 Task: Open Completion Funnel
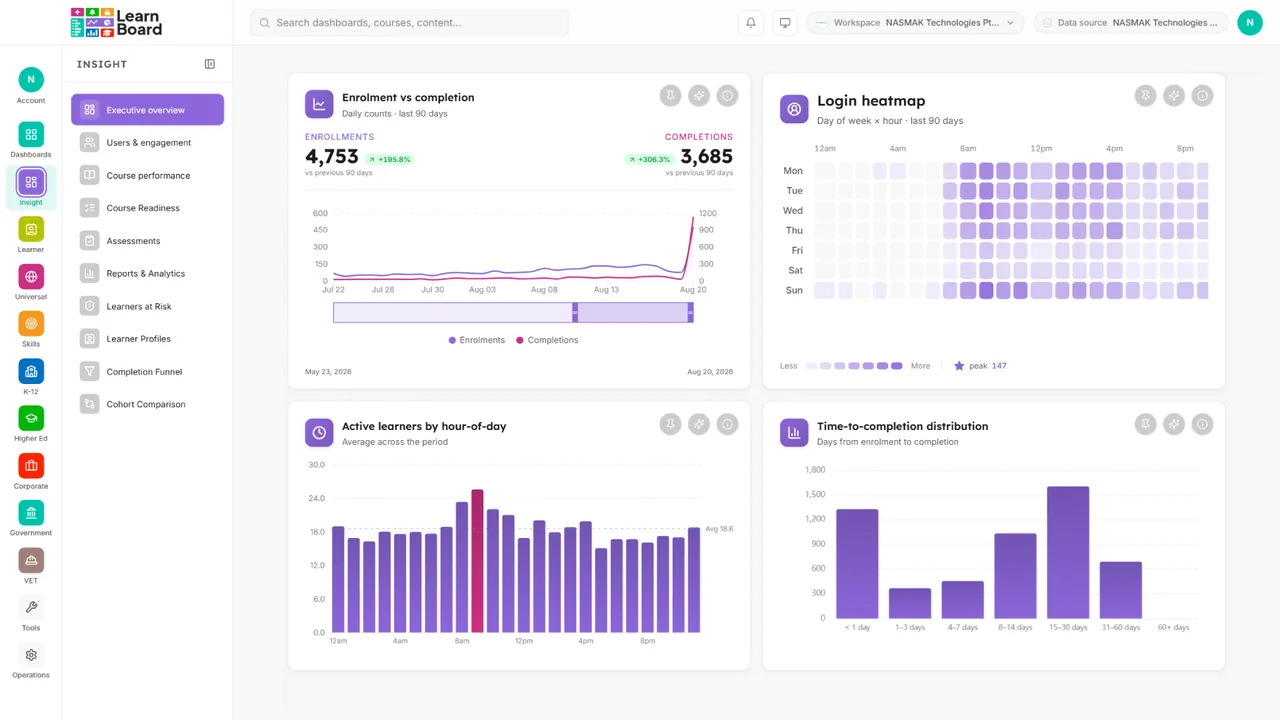[147, 372]
